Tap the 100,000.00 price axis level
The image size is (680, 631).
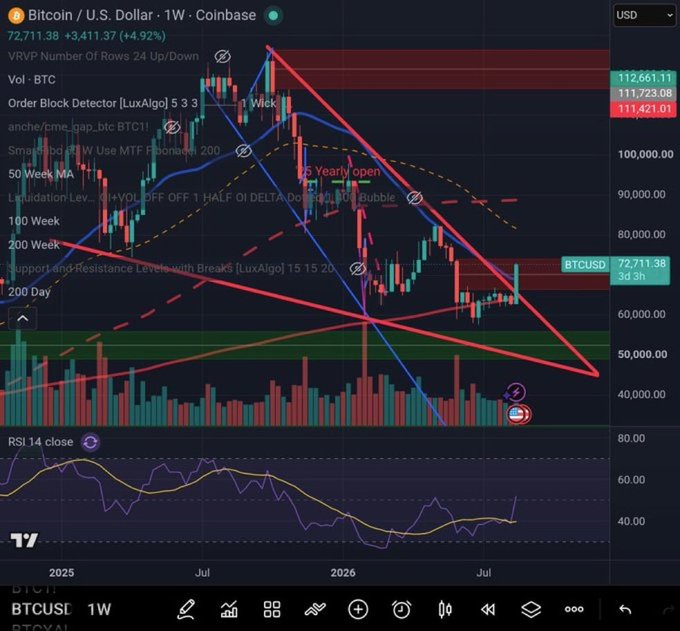645,154
